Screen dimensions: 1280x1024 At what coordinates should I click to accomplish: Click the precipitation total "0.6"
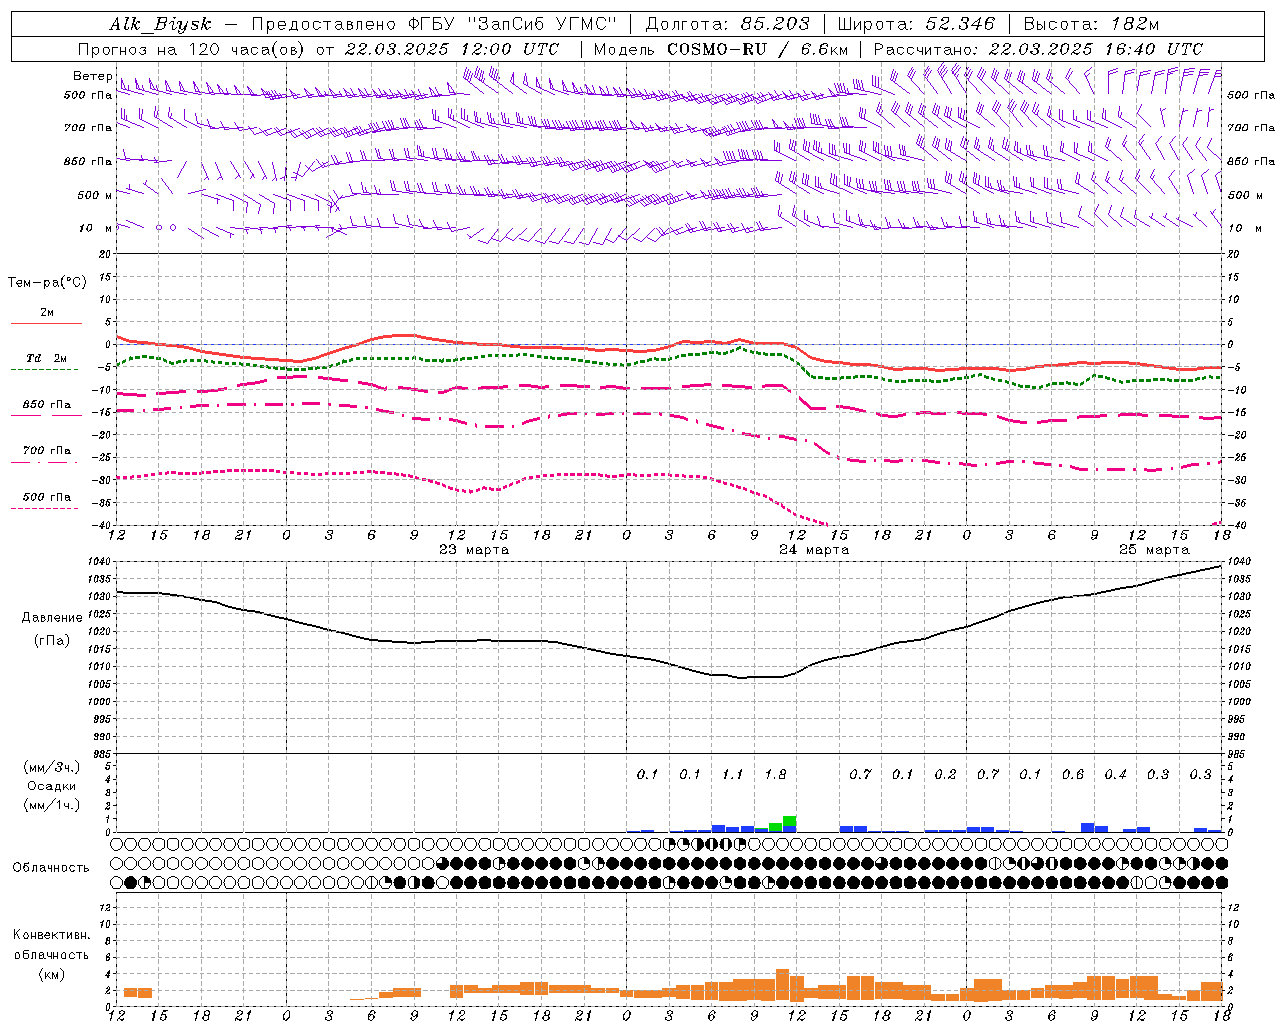tap(1073, 775)
